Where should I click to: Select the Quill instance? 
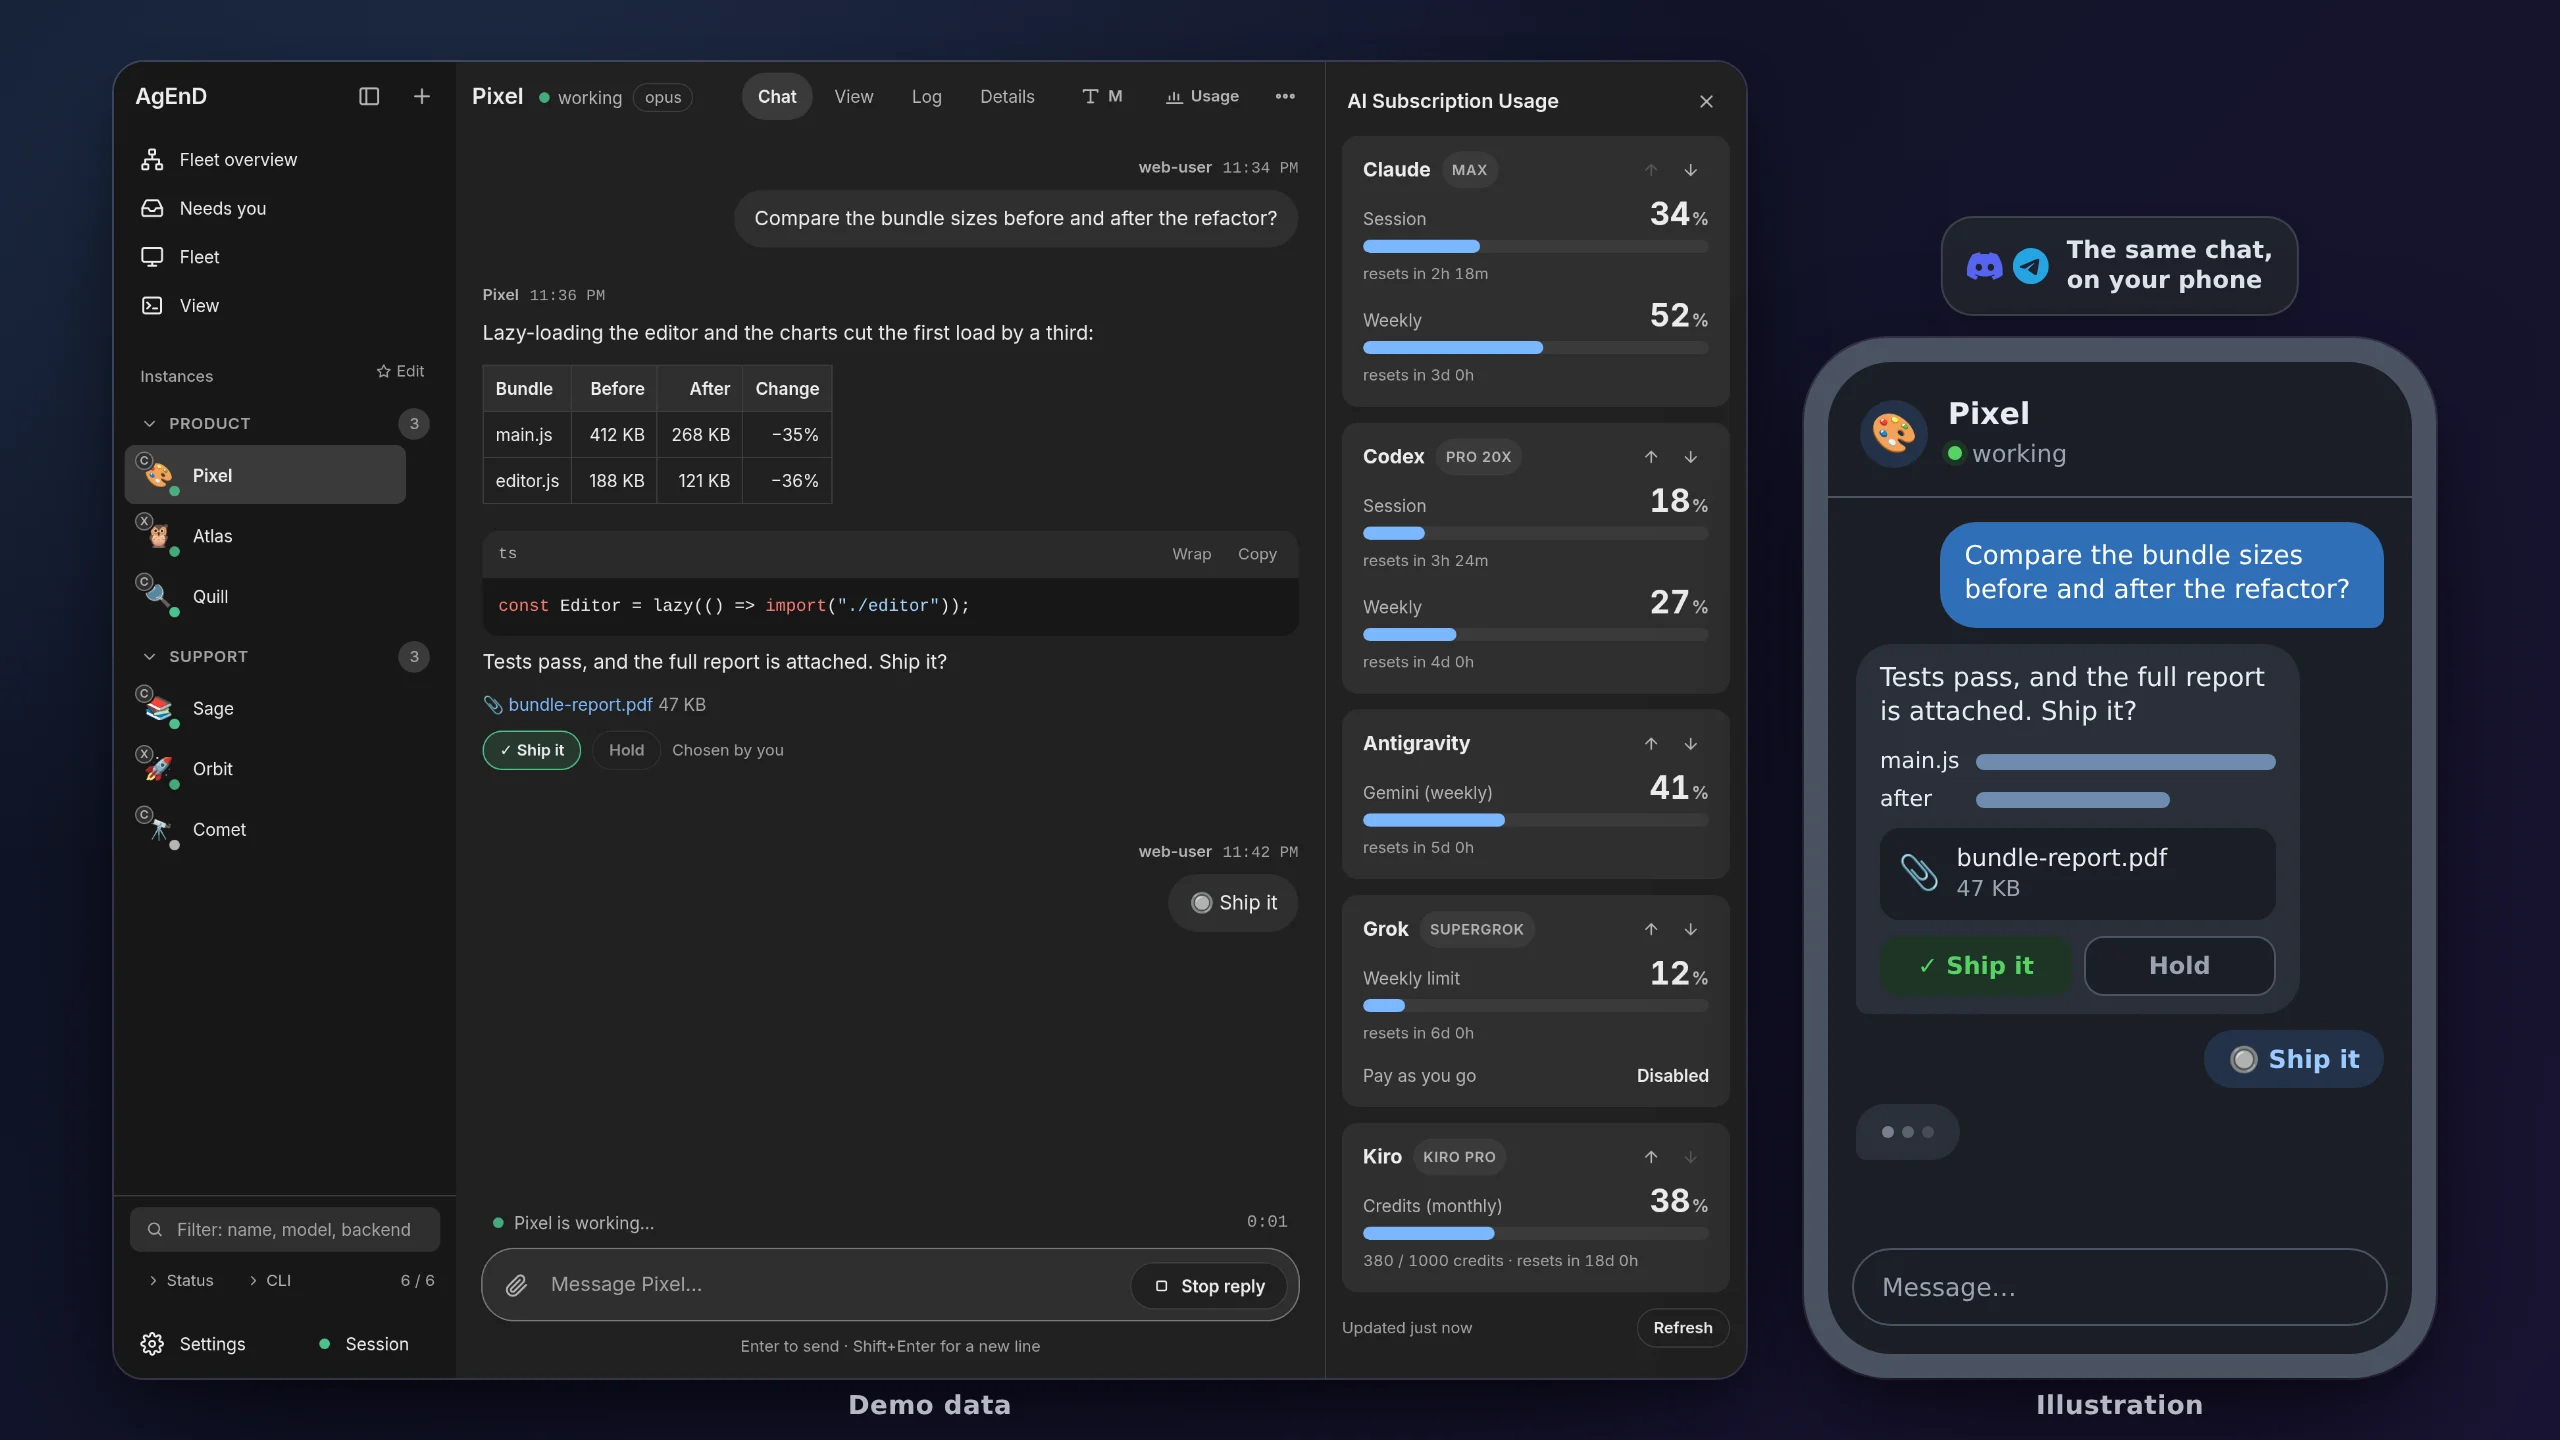pos(265,596)
